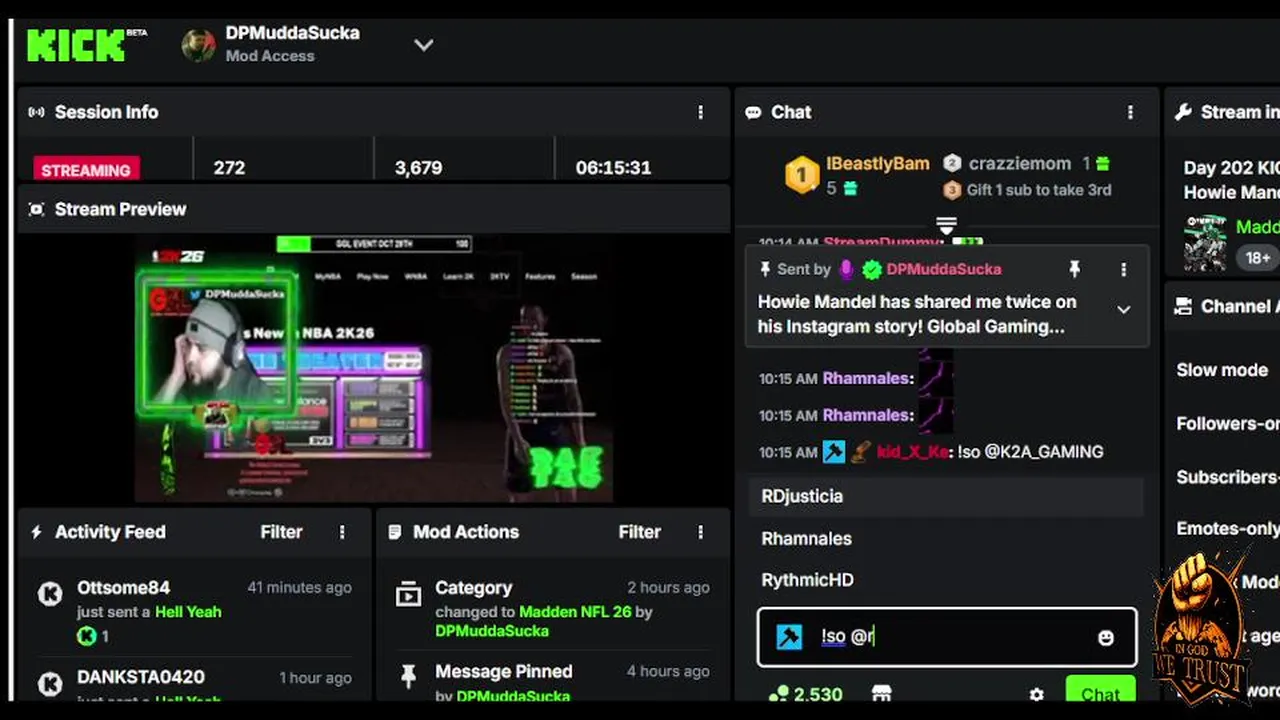1280x720 pixels.
Task: Open the Madden NFL 26 category link
Action: [575, 611]
